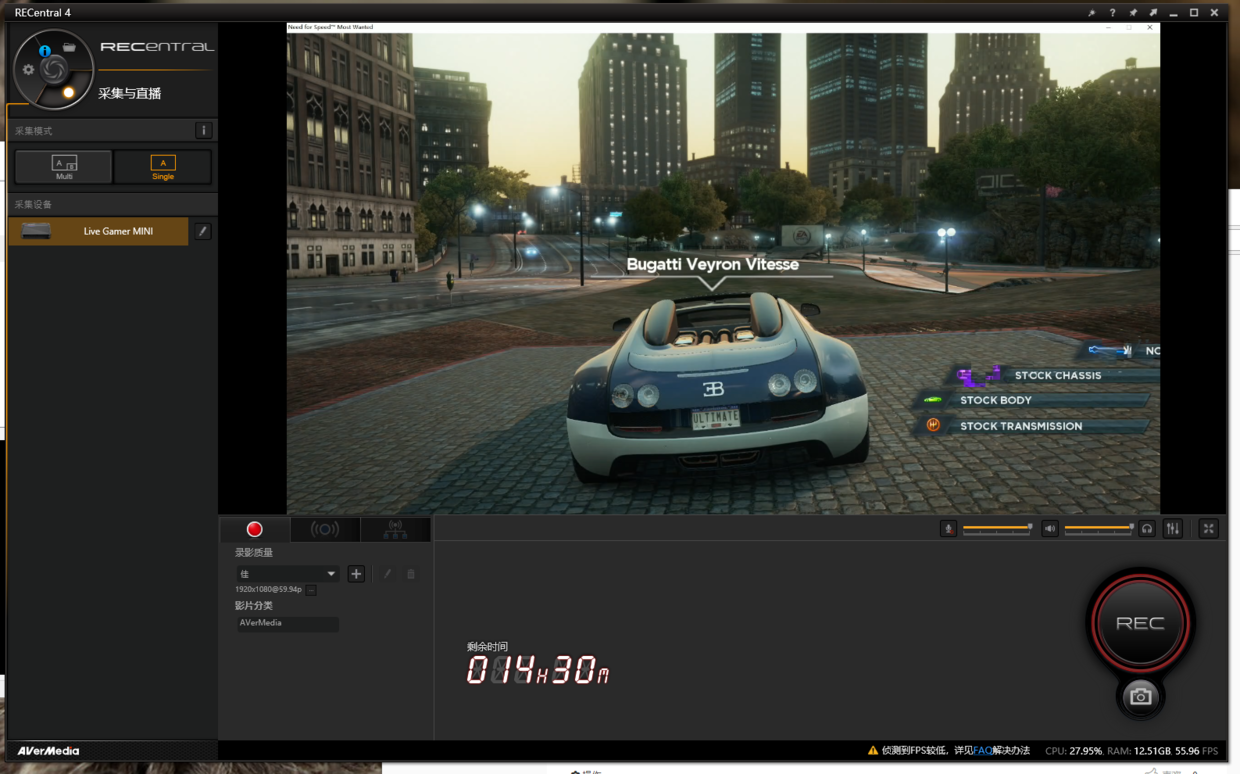Switch to Multi capture mode
The height and width of the screenshot is (774, 1240).
point(64,167)
